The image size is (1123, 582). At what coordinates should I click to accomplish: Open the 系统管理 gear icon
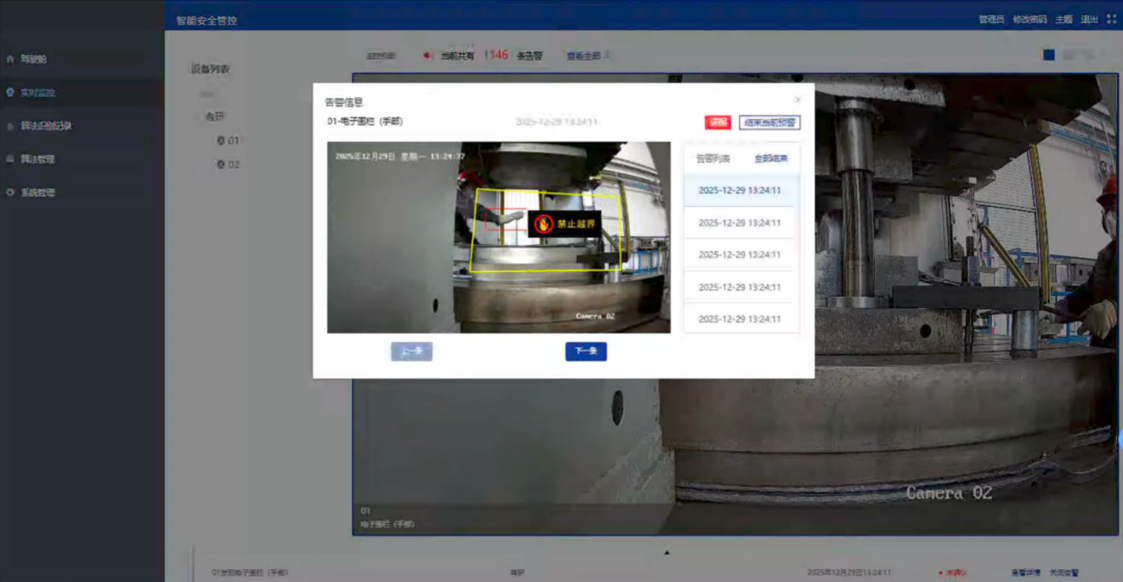11,193
